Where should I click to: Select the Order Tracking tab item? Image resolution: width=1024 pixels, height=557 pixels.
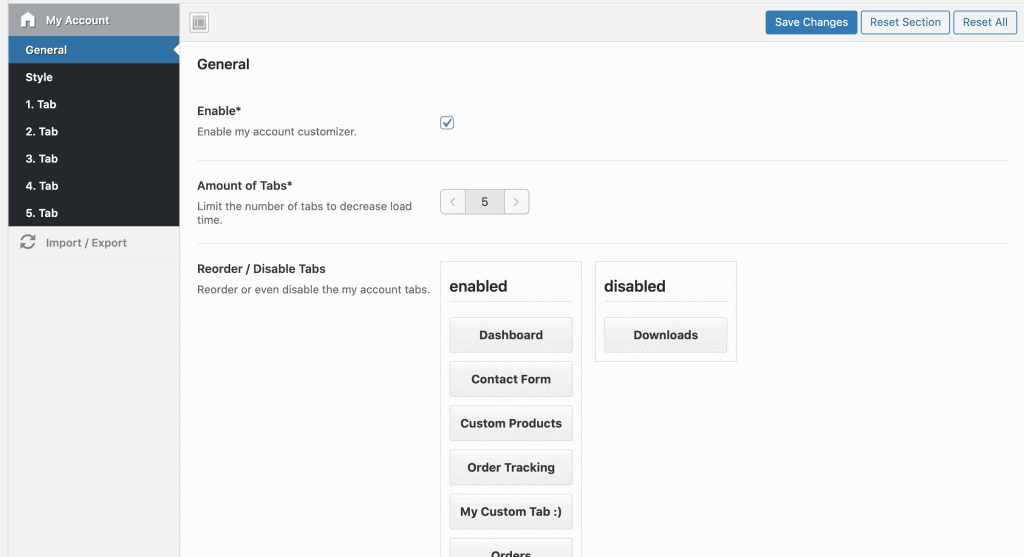511,468
